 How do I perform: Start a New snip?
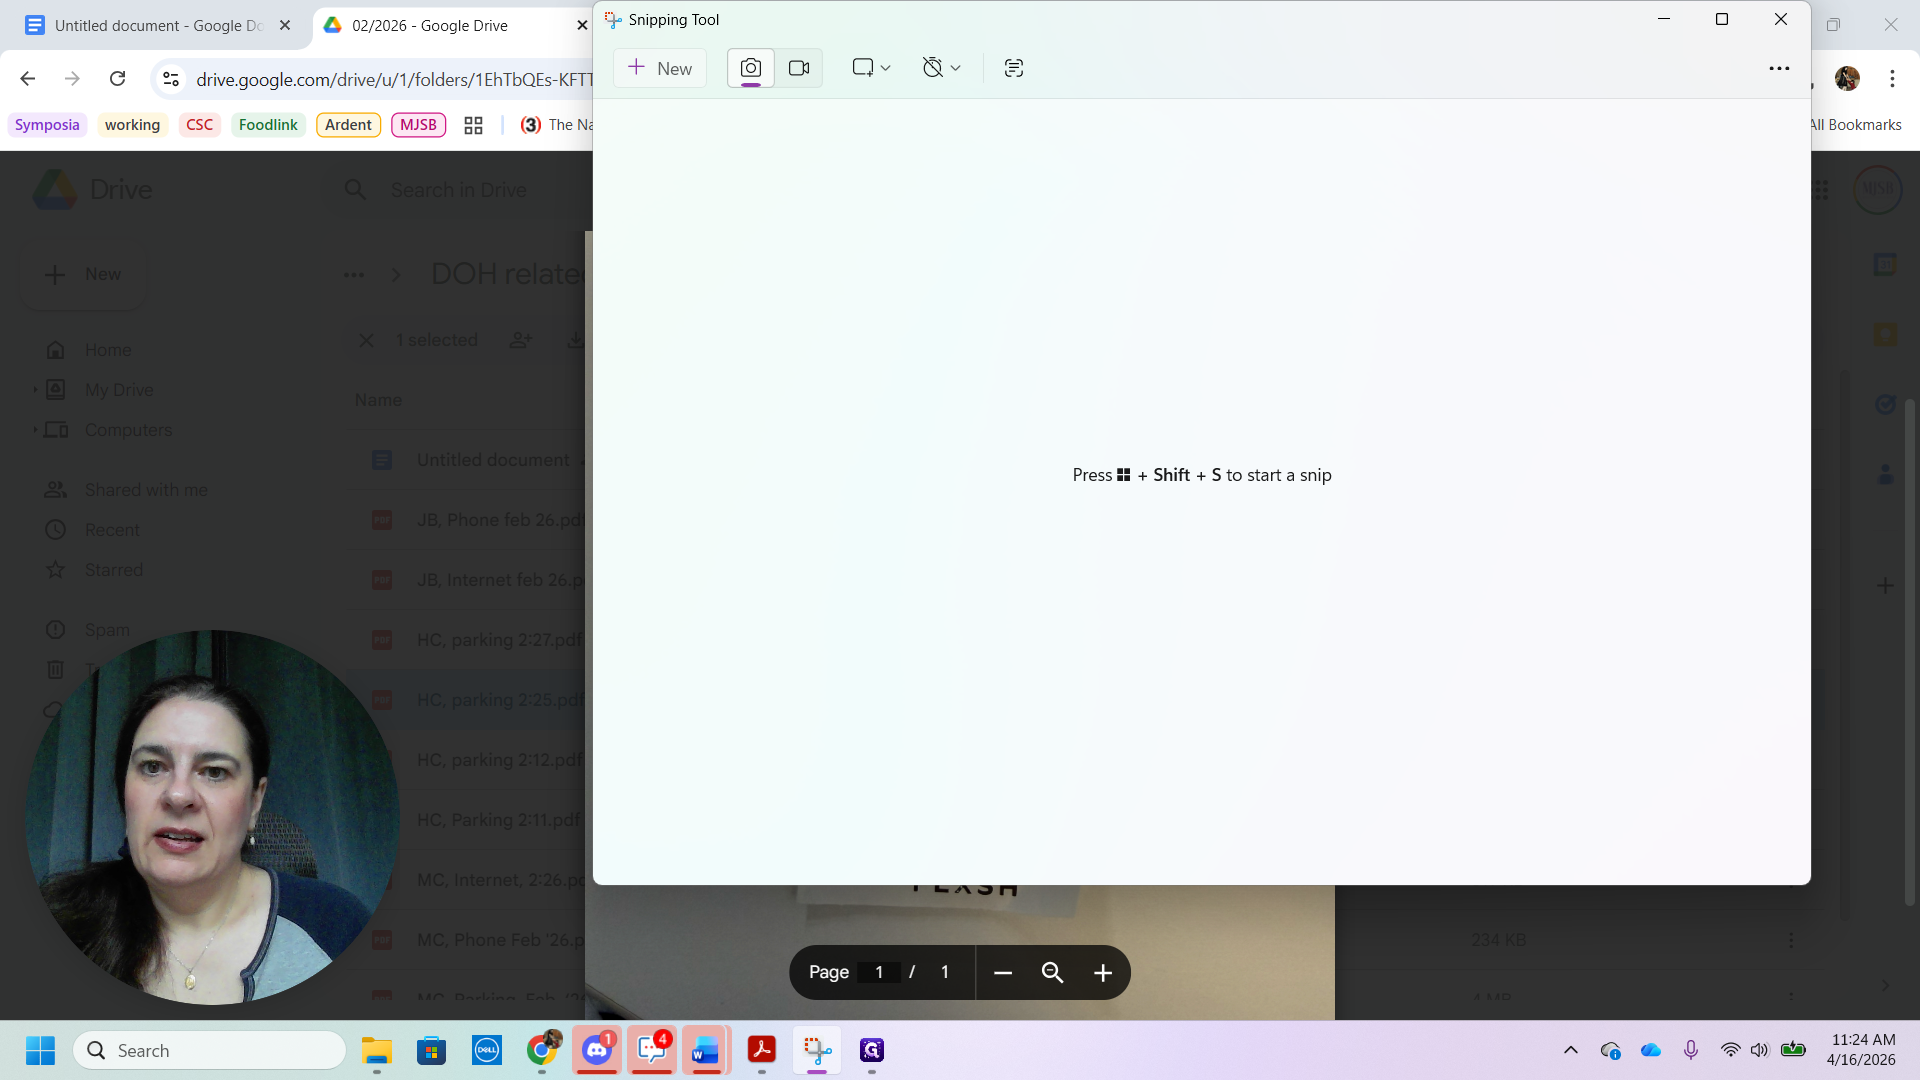click(x=660, y=68)
